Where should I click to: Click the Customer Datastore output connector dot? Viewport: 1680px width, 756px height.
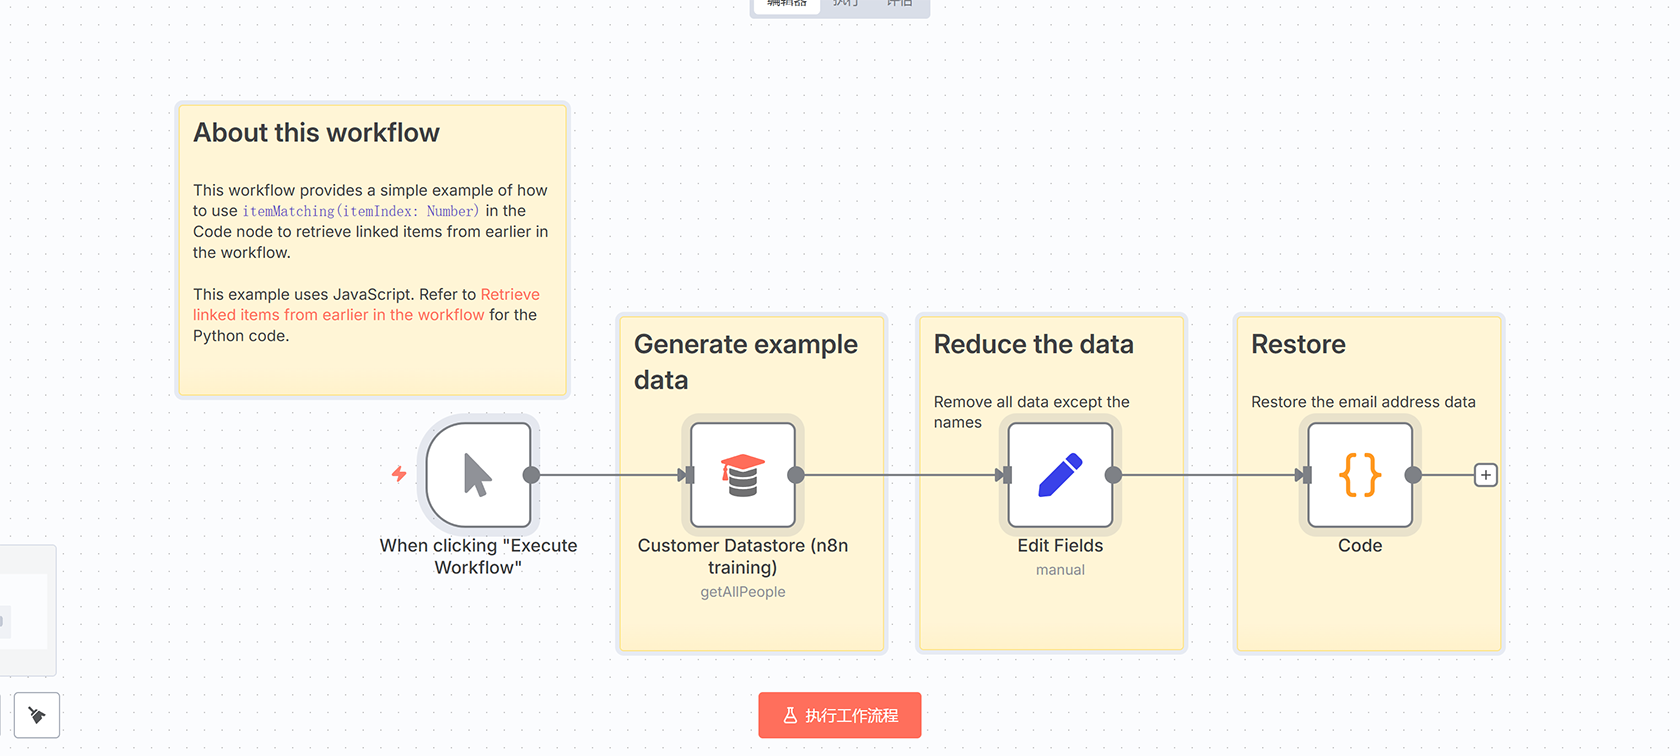pyautogui.click(x=796, y=475)
